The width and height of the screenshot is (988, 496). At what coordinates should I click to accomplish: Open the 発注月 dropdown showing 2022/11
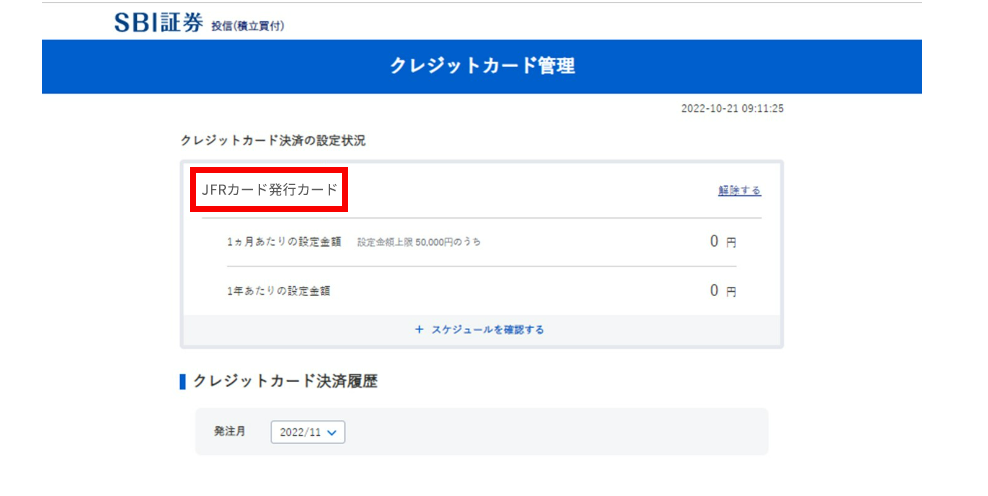click(307, 432)
